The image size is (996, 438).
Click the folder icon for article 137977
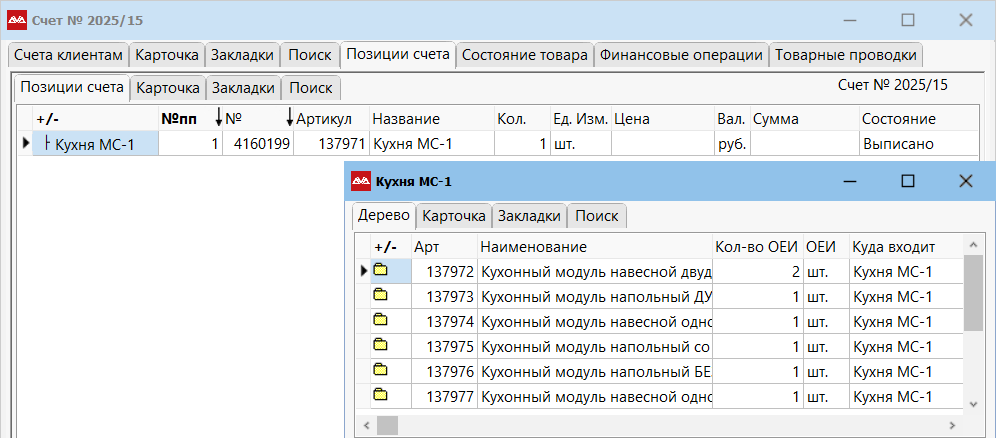coord(380,395)
